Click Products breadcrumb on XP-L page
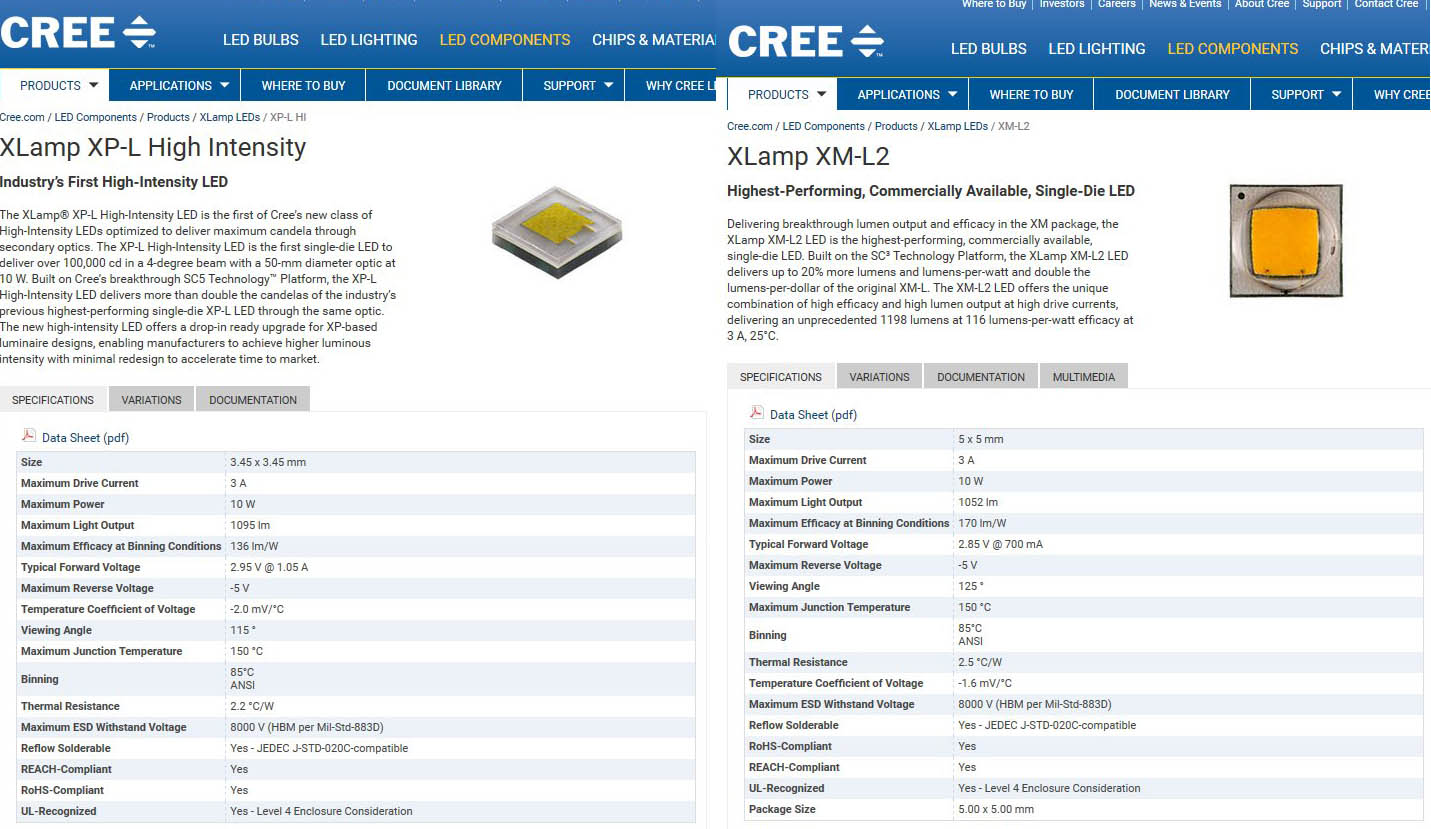 [x=168, y=118]
